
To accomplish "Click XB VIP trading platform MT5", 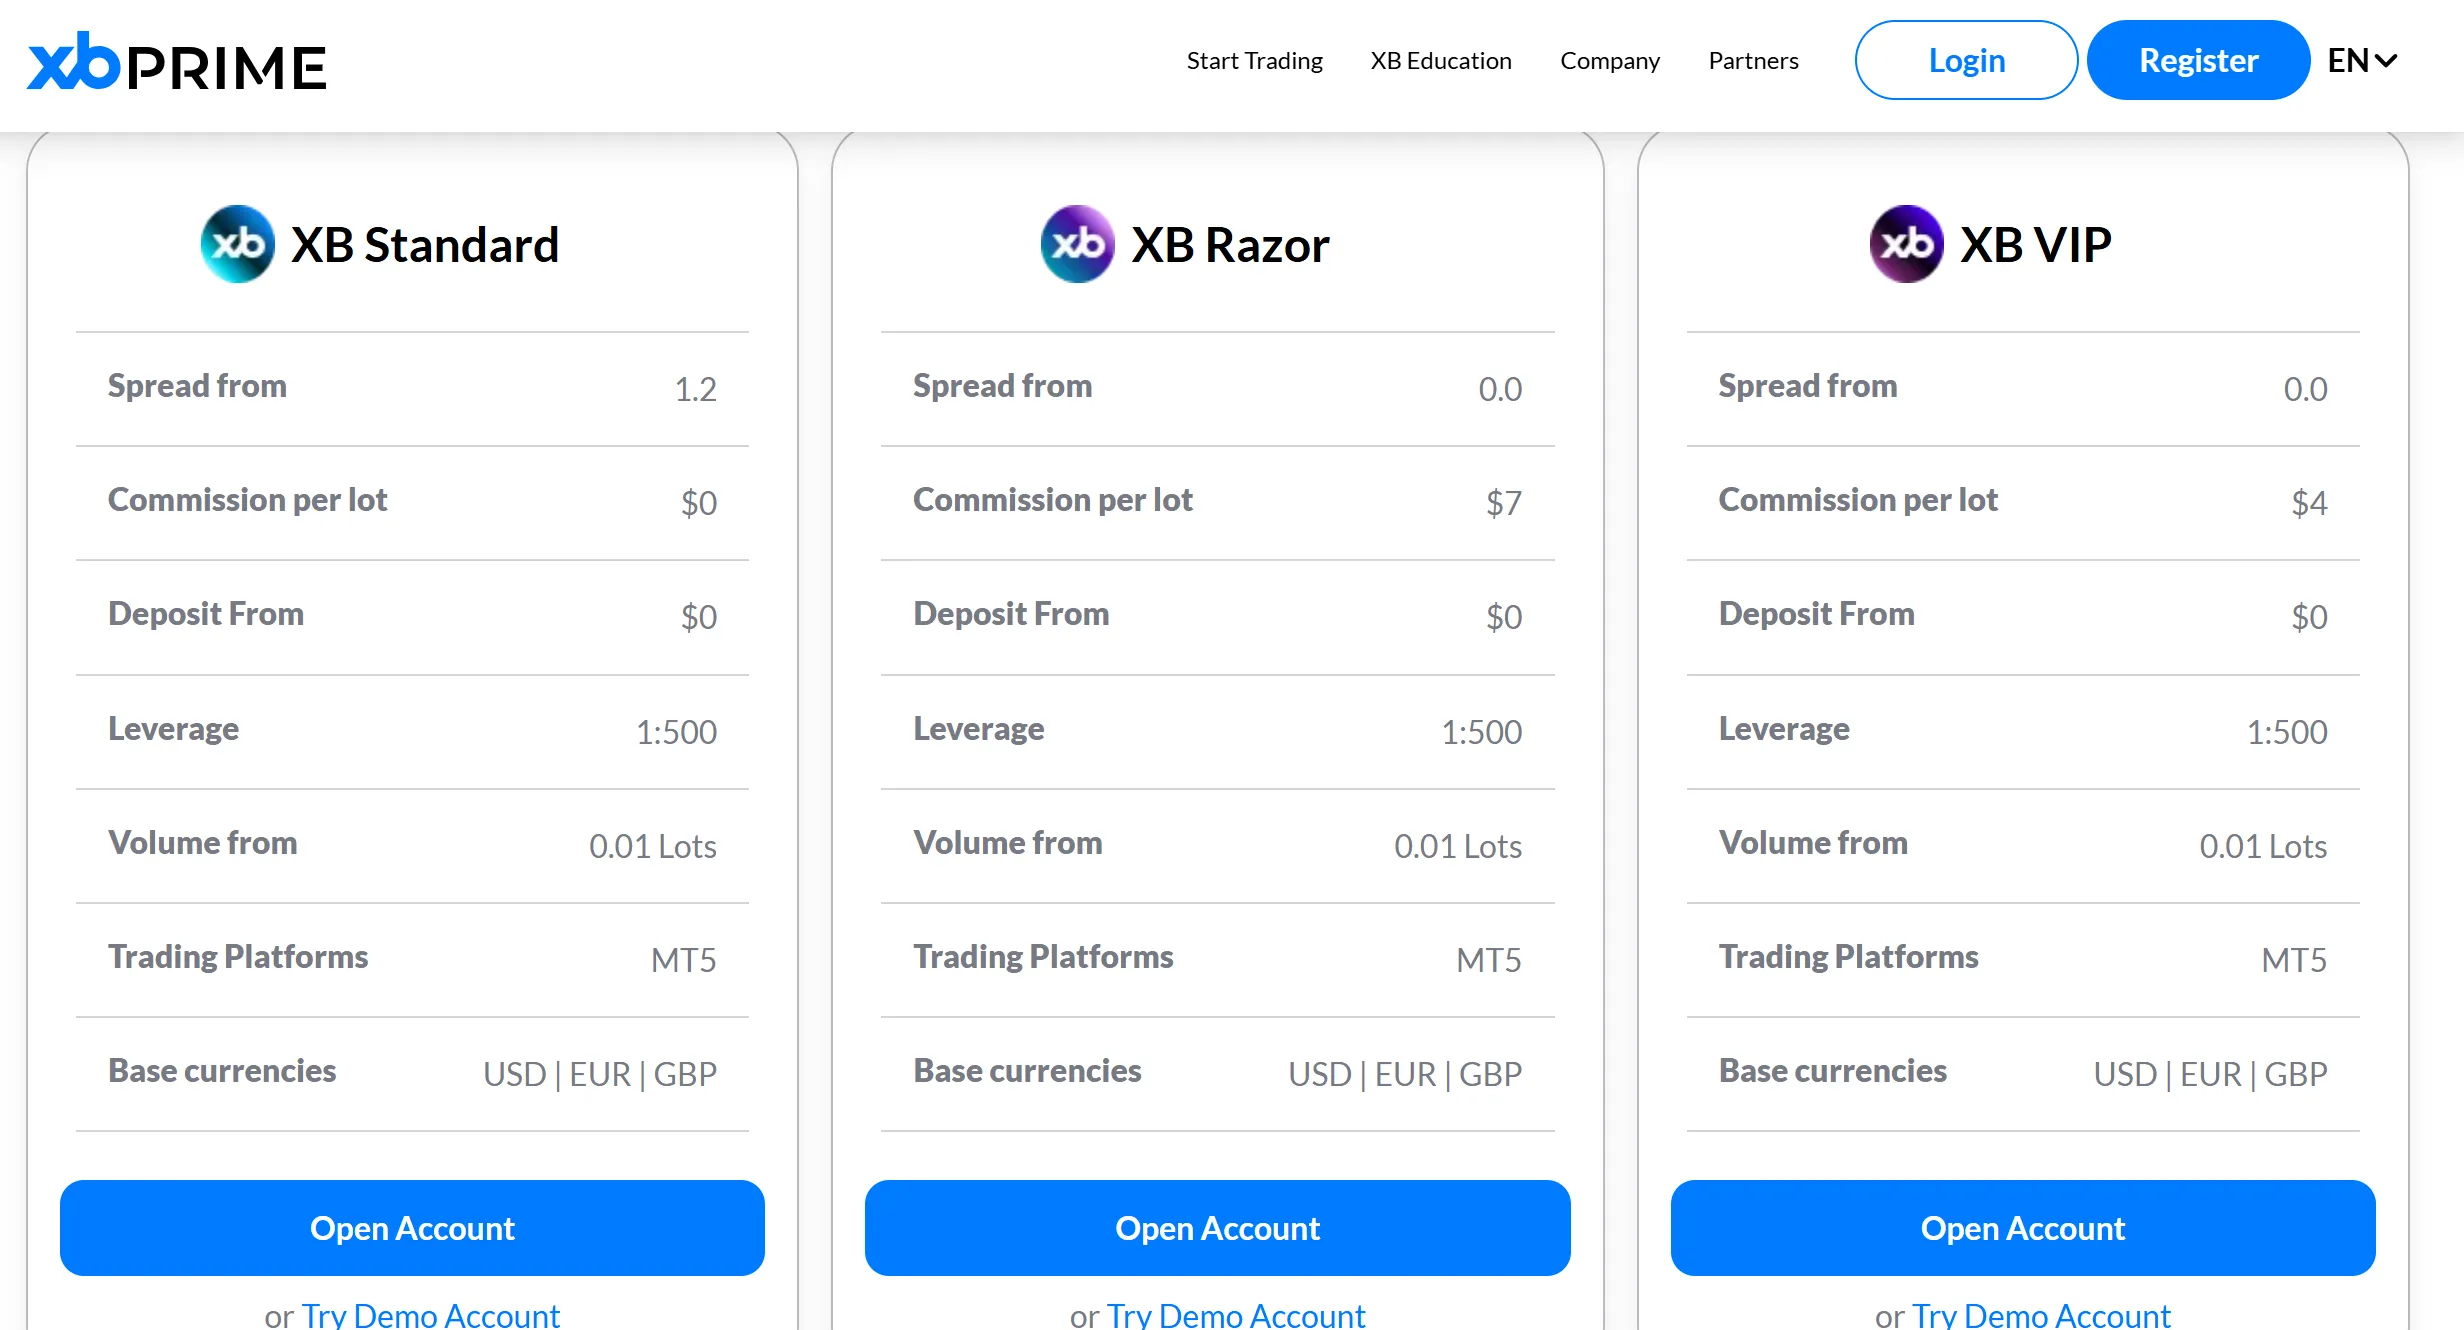I will 2294,960.
